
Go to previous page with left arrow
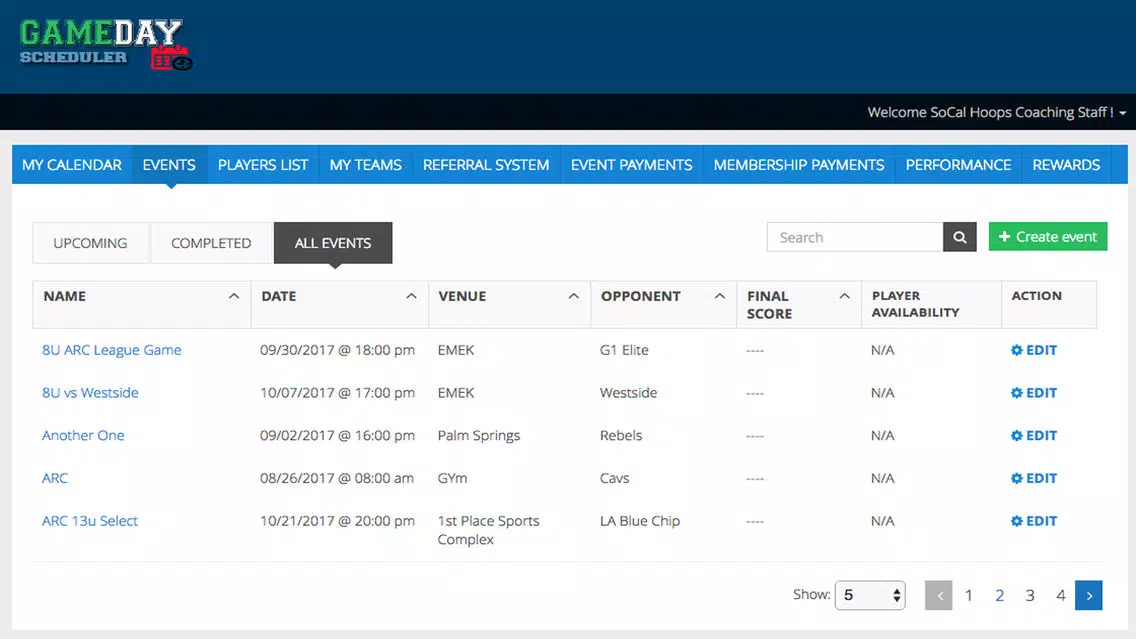click(939, 596)
